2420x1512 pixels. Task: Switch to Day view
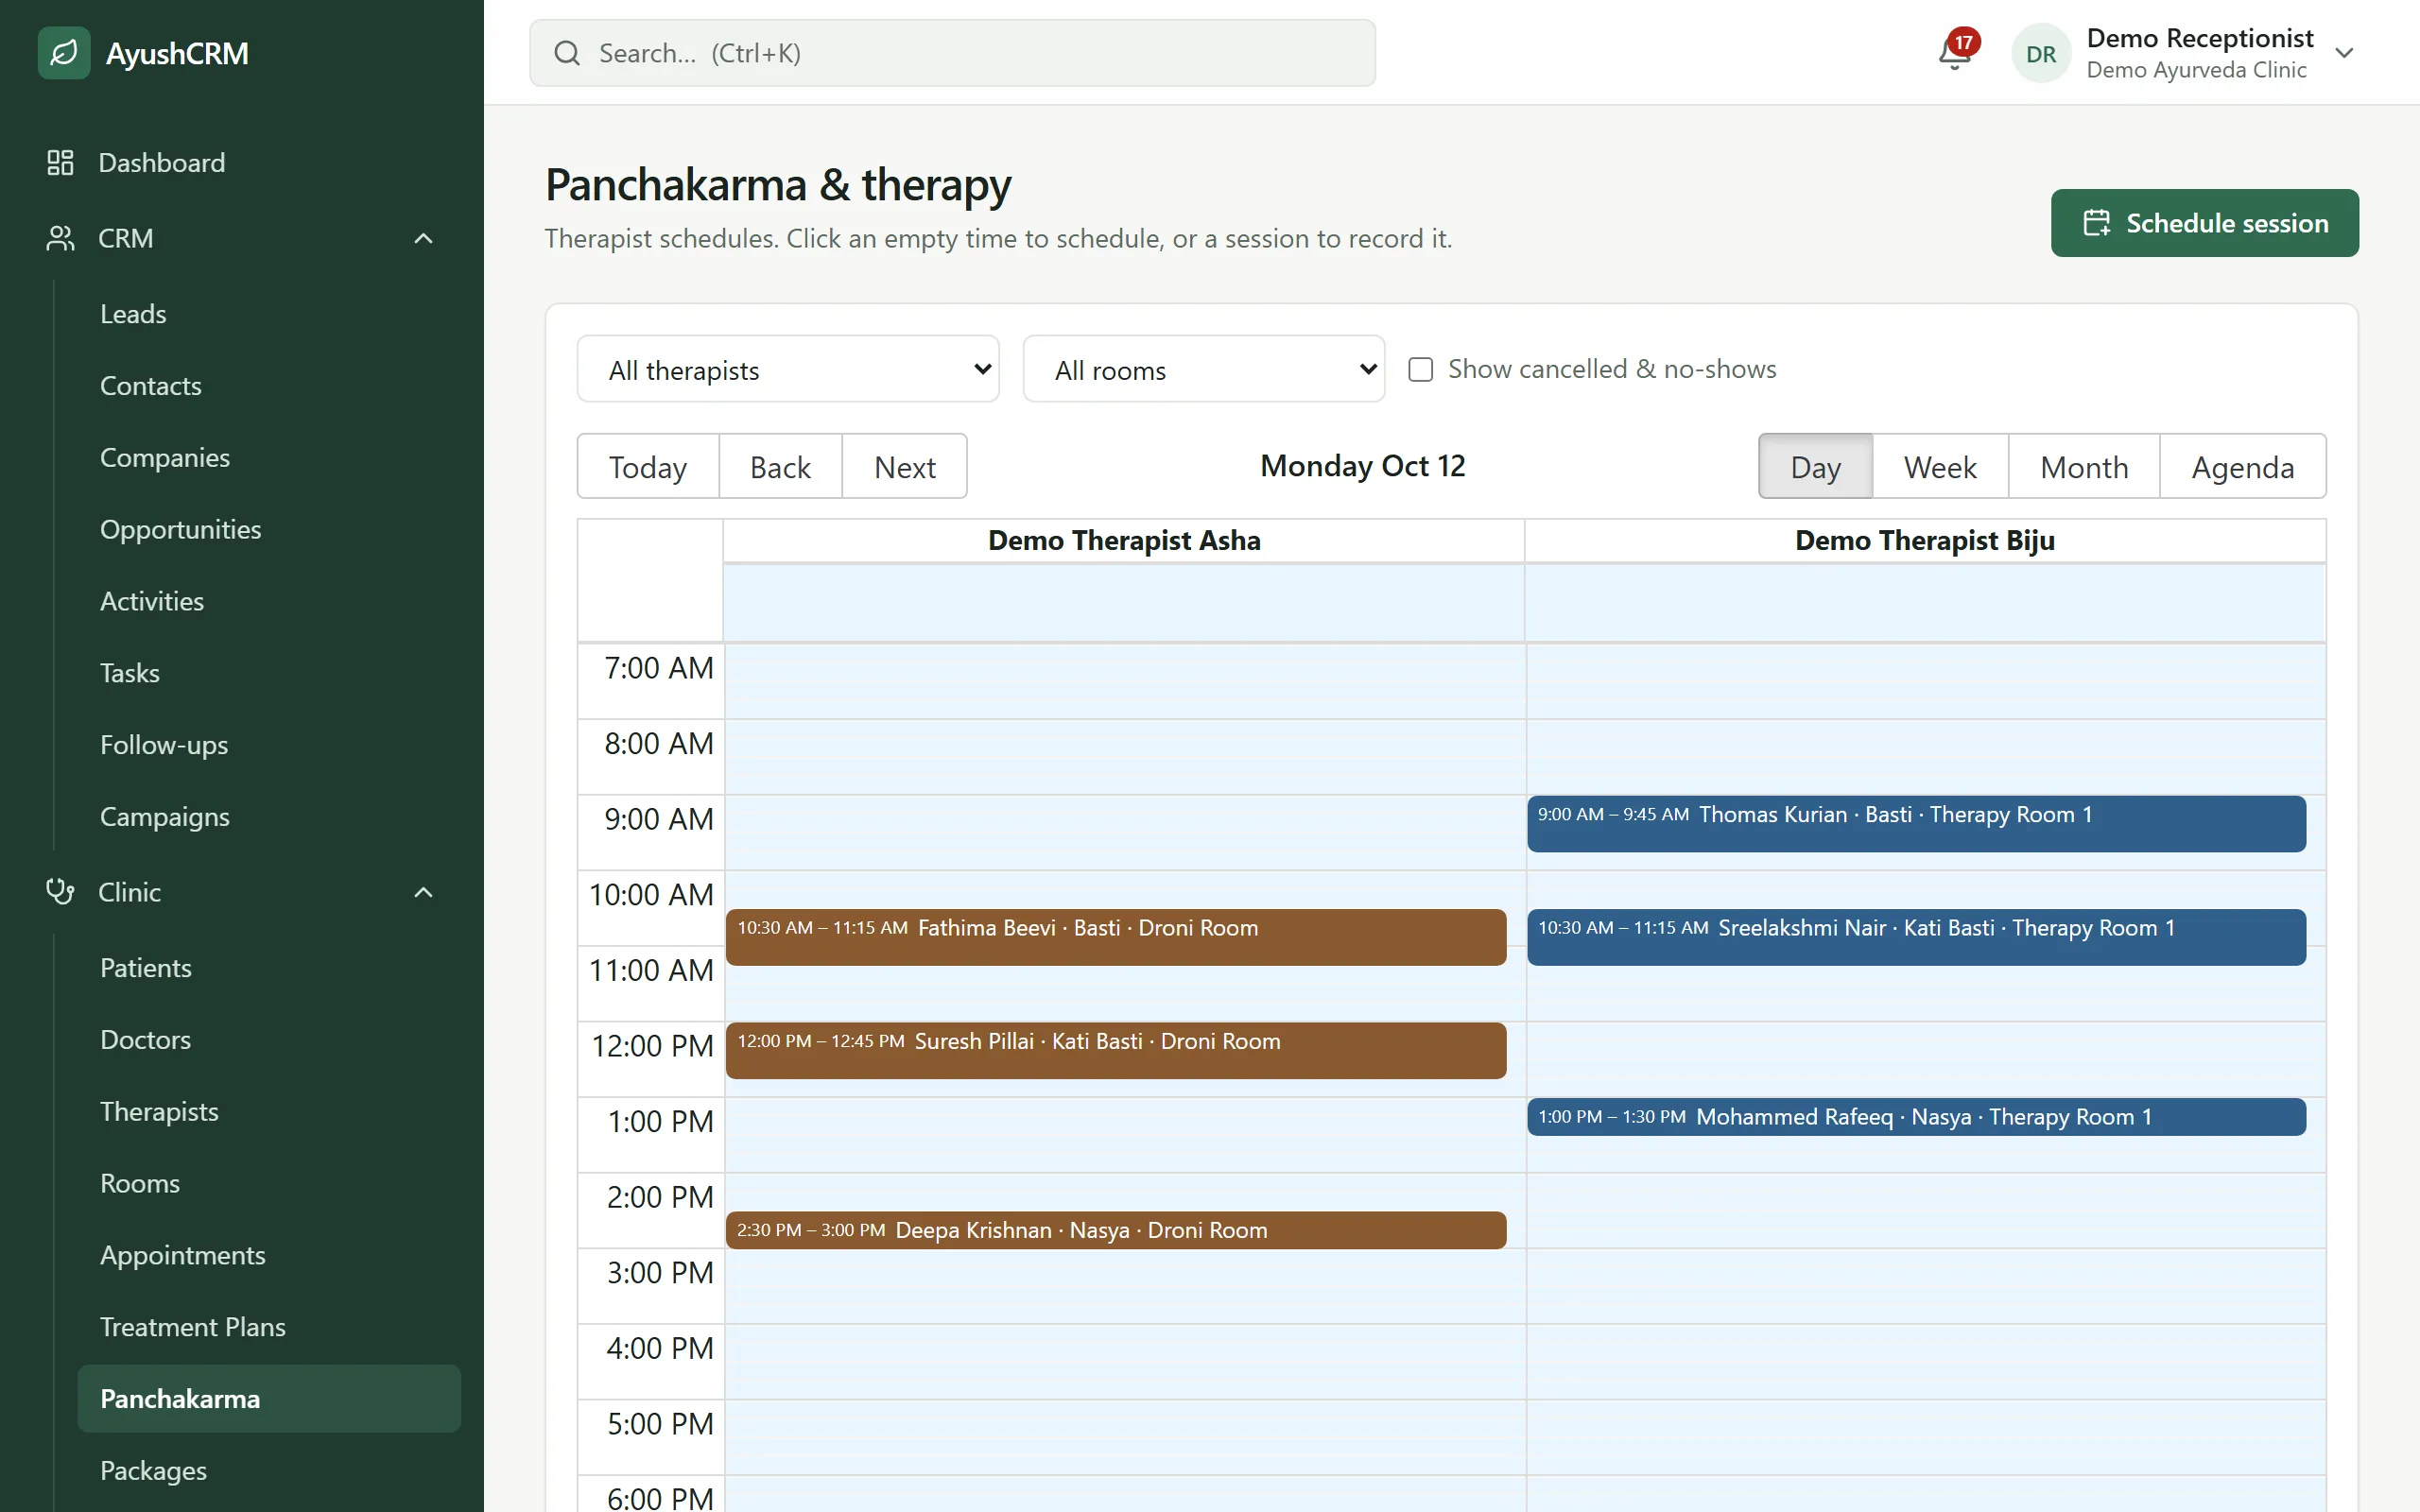(1815, 466)
